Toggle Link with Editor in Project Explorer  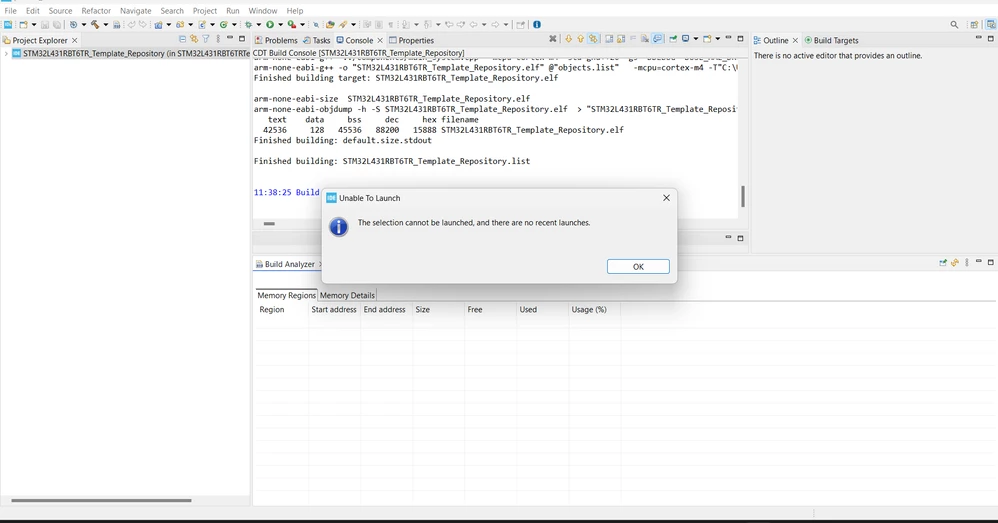pyautogui.click(x=194, y=39)
